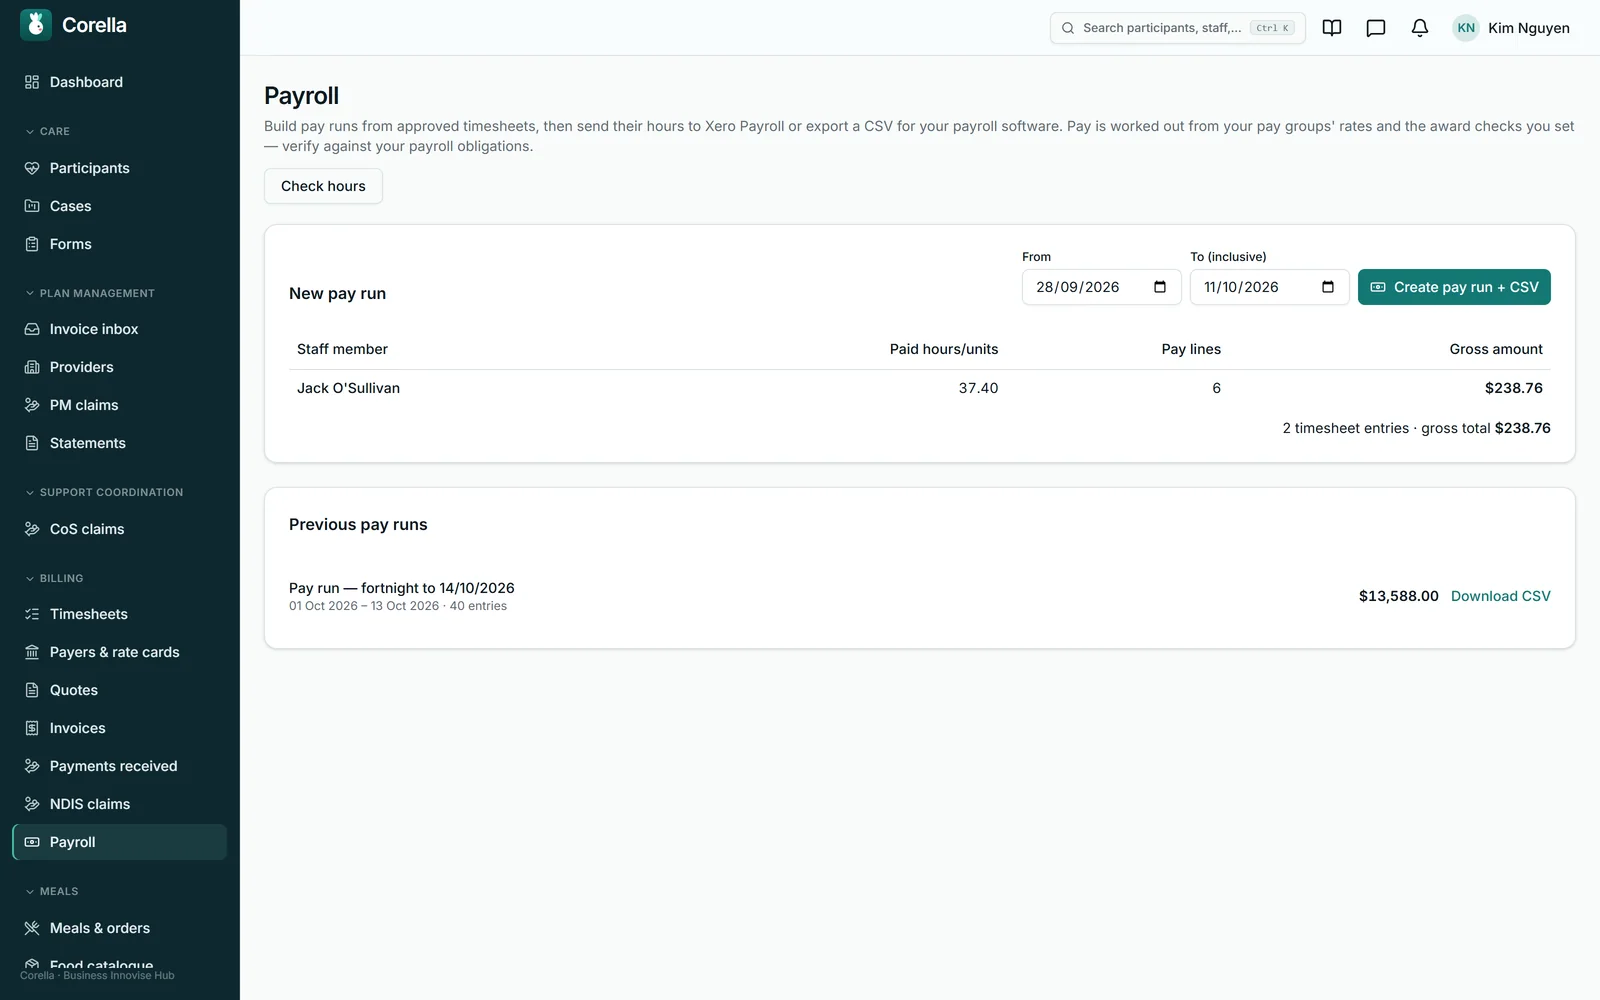Select the Payroll sidebar item

[120, 842]
